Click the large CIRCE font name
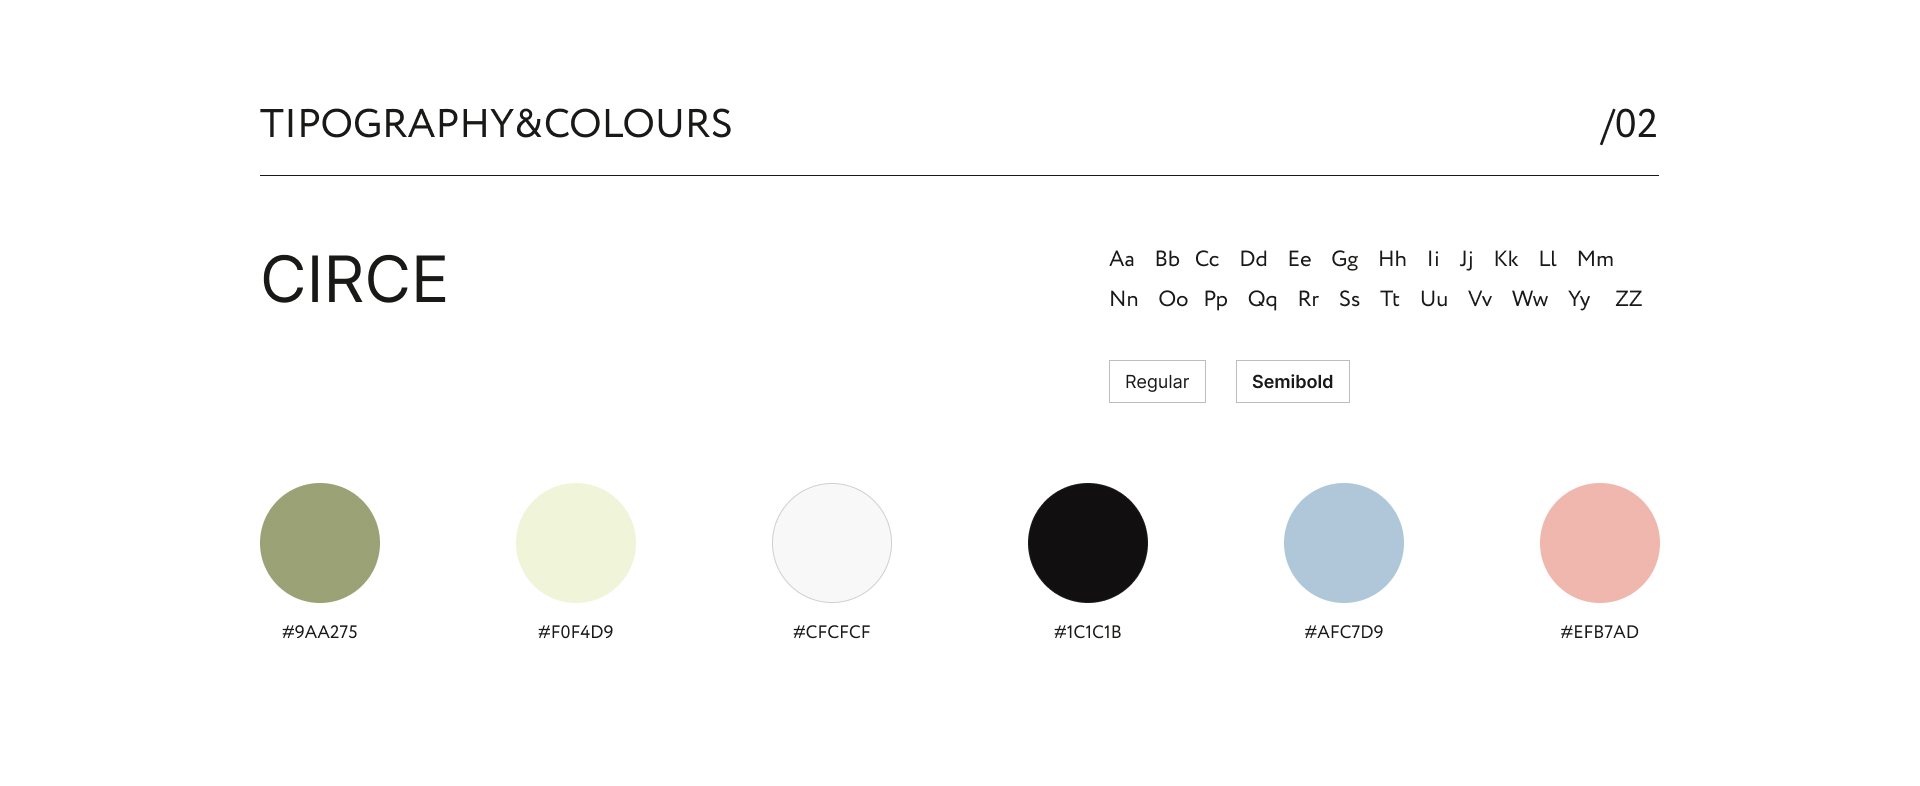Image resolution: width=1920 pixels, height=786 pixels. [x=354, y=279]
